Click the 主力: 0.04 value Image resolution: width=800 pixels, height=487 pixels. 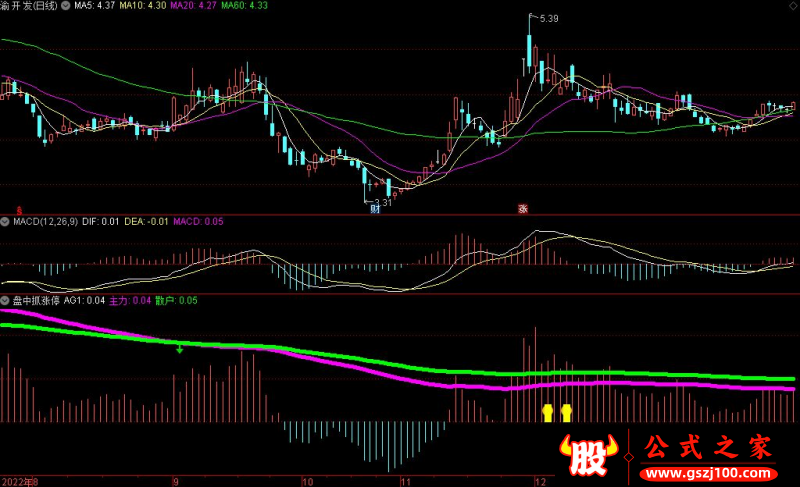(130, 300)
